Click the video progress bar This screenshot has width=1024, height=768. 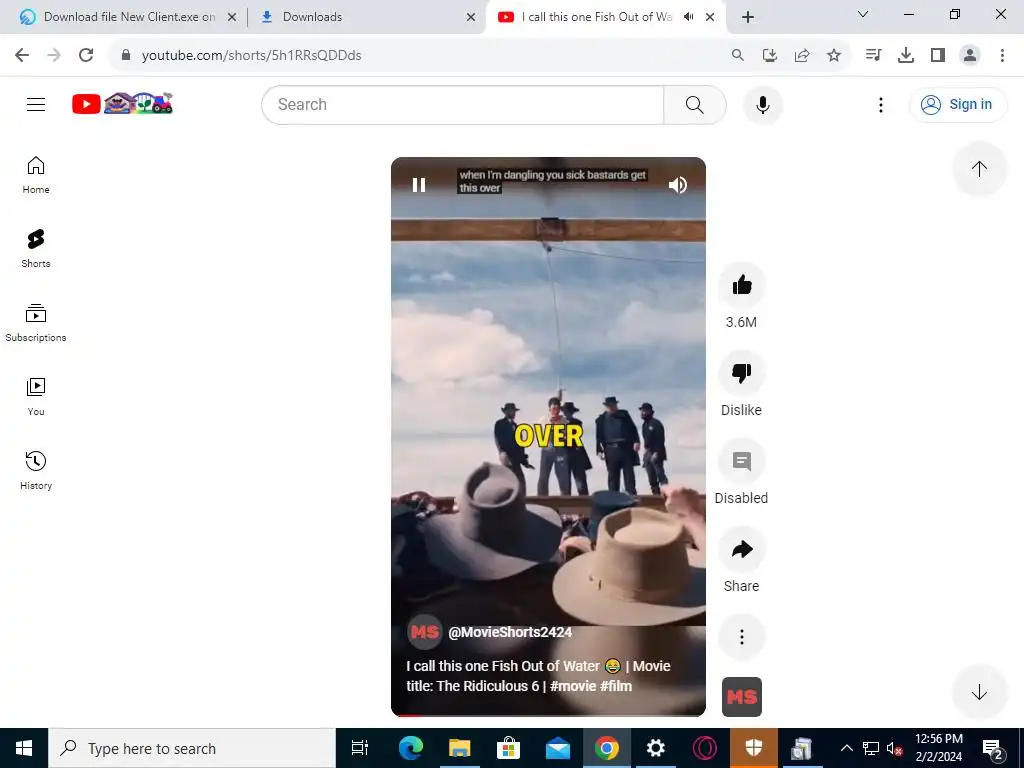point(548,715)
